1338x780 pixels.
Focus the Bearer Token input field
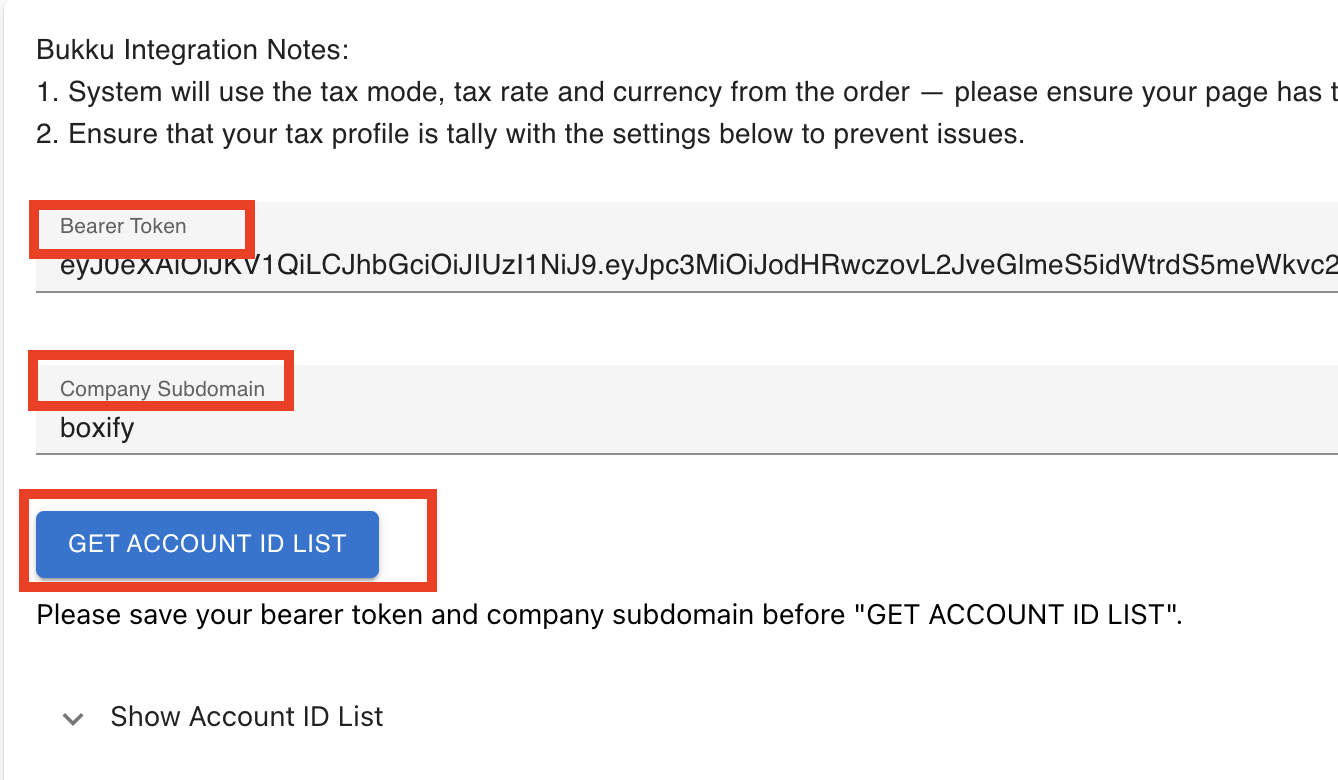point(687,247)
